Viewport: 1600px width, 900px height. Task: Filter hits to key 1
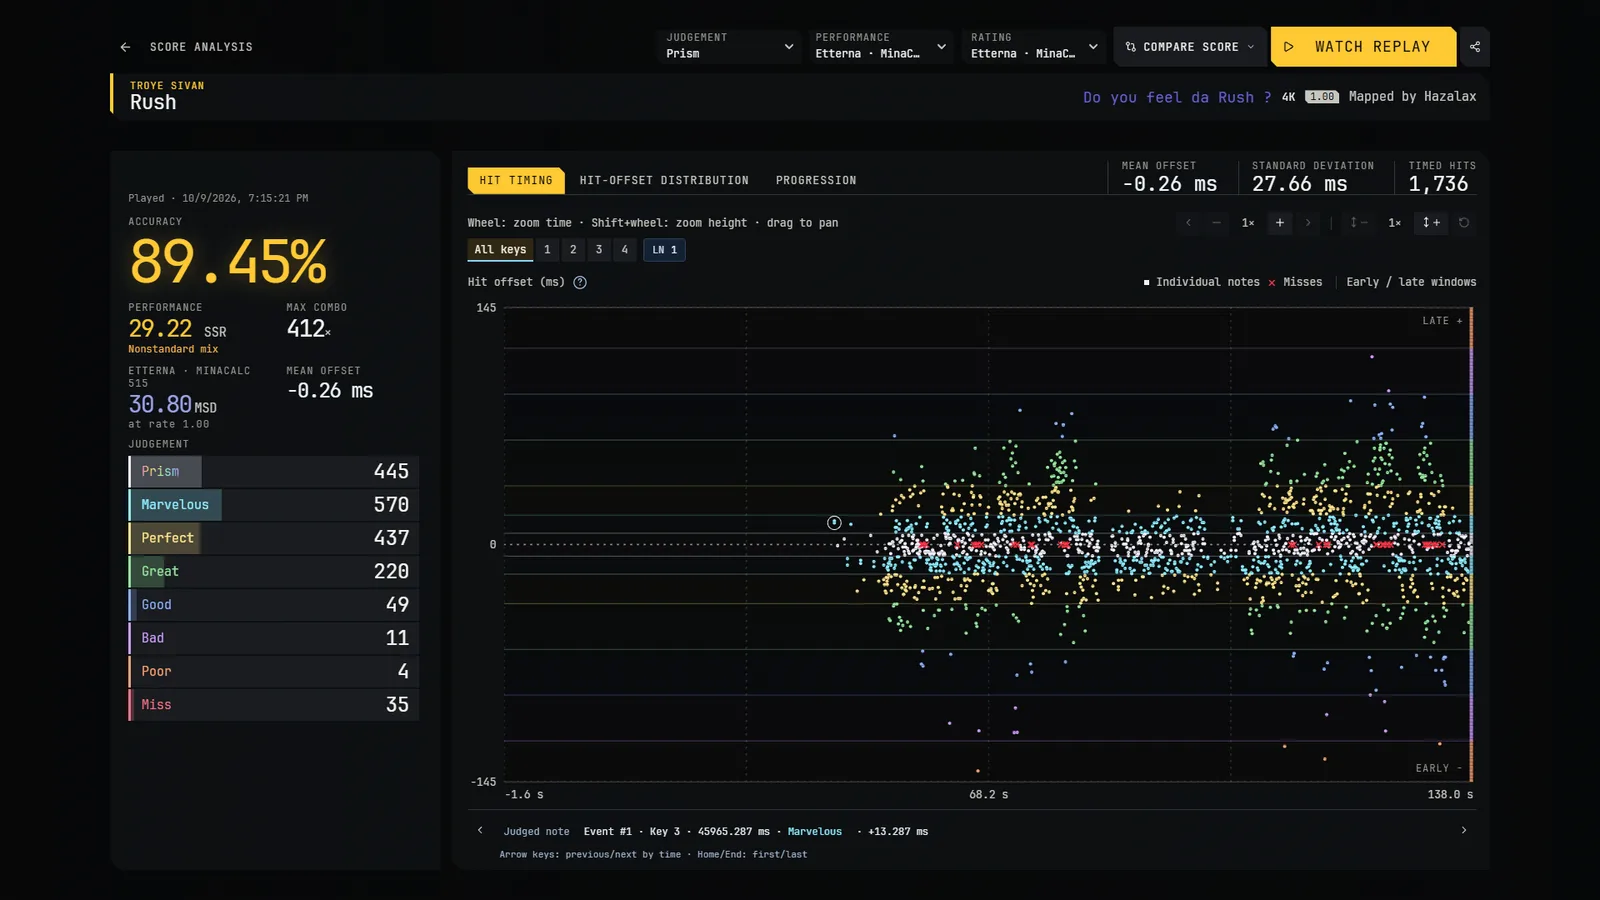[x=547, y=250]
